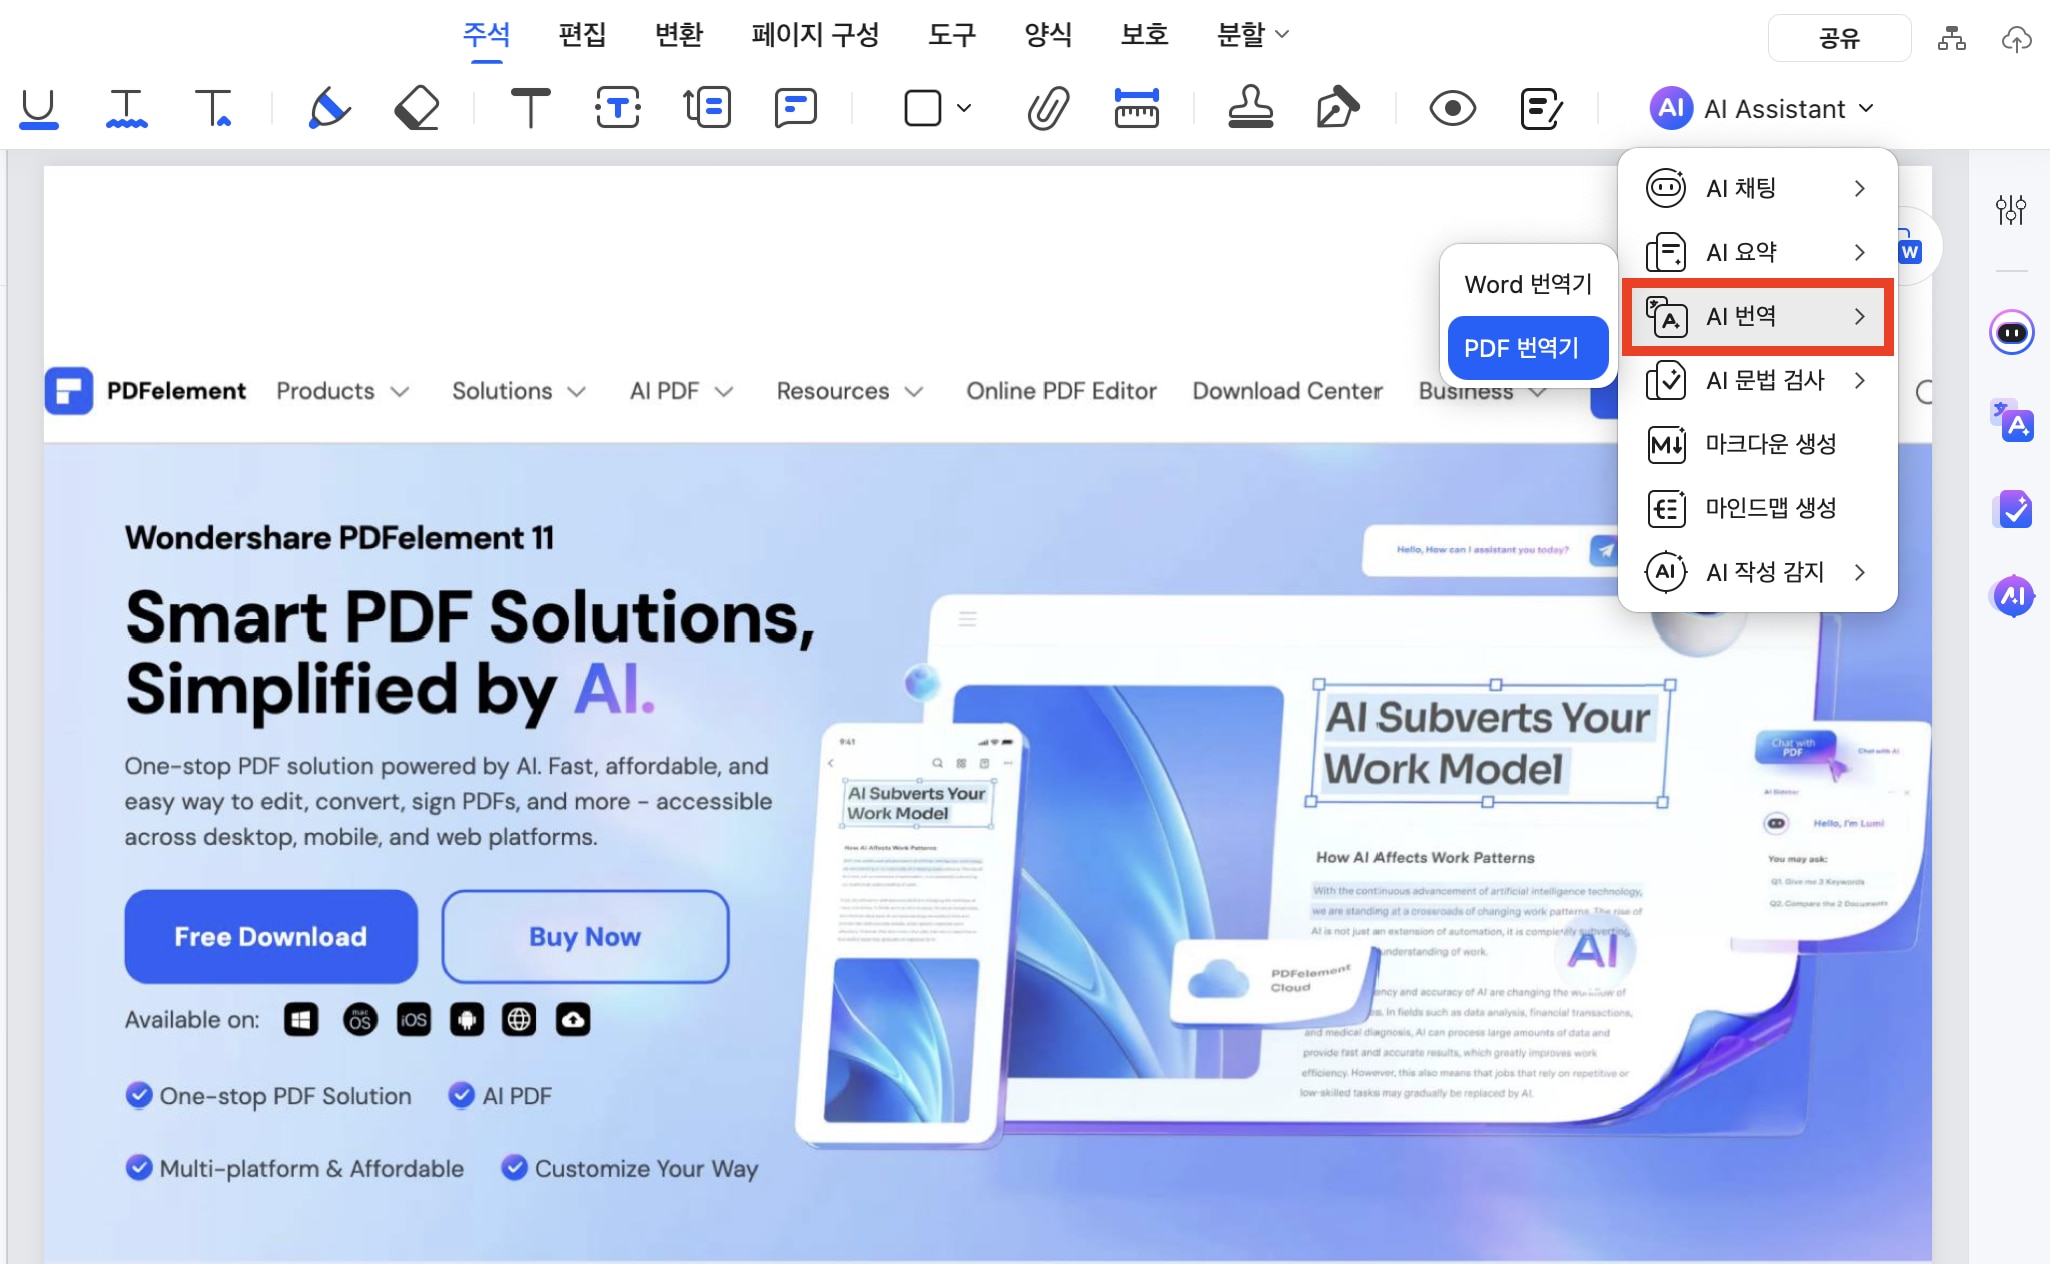Open the signature pen tool
Image resolution: width=2050 pixels, height=1264 pixels.
point(1338,108)
